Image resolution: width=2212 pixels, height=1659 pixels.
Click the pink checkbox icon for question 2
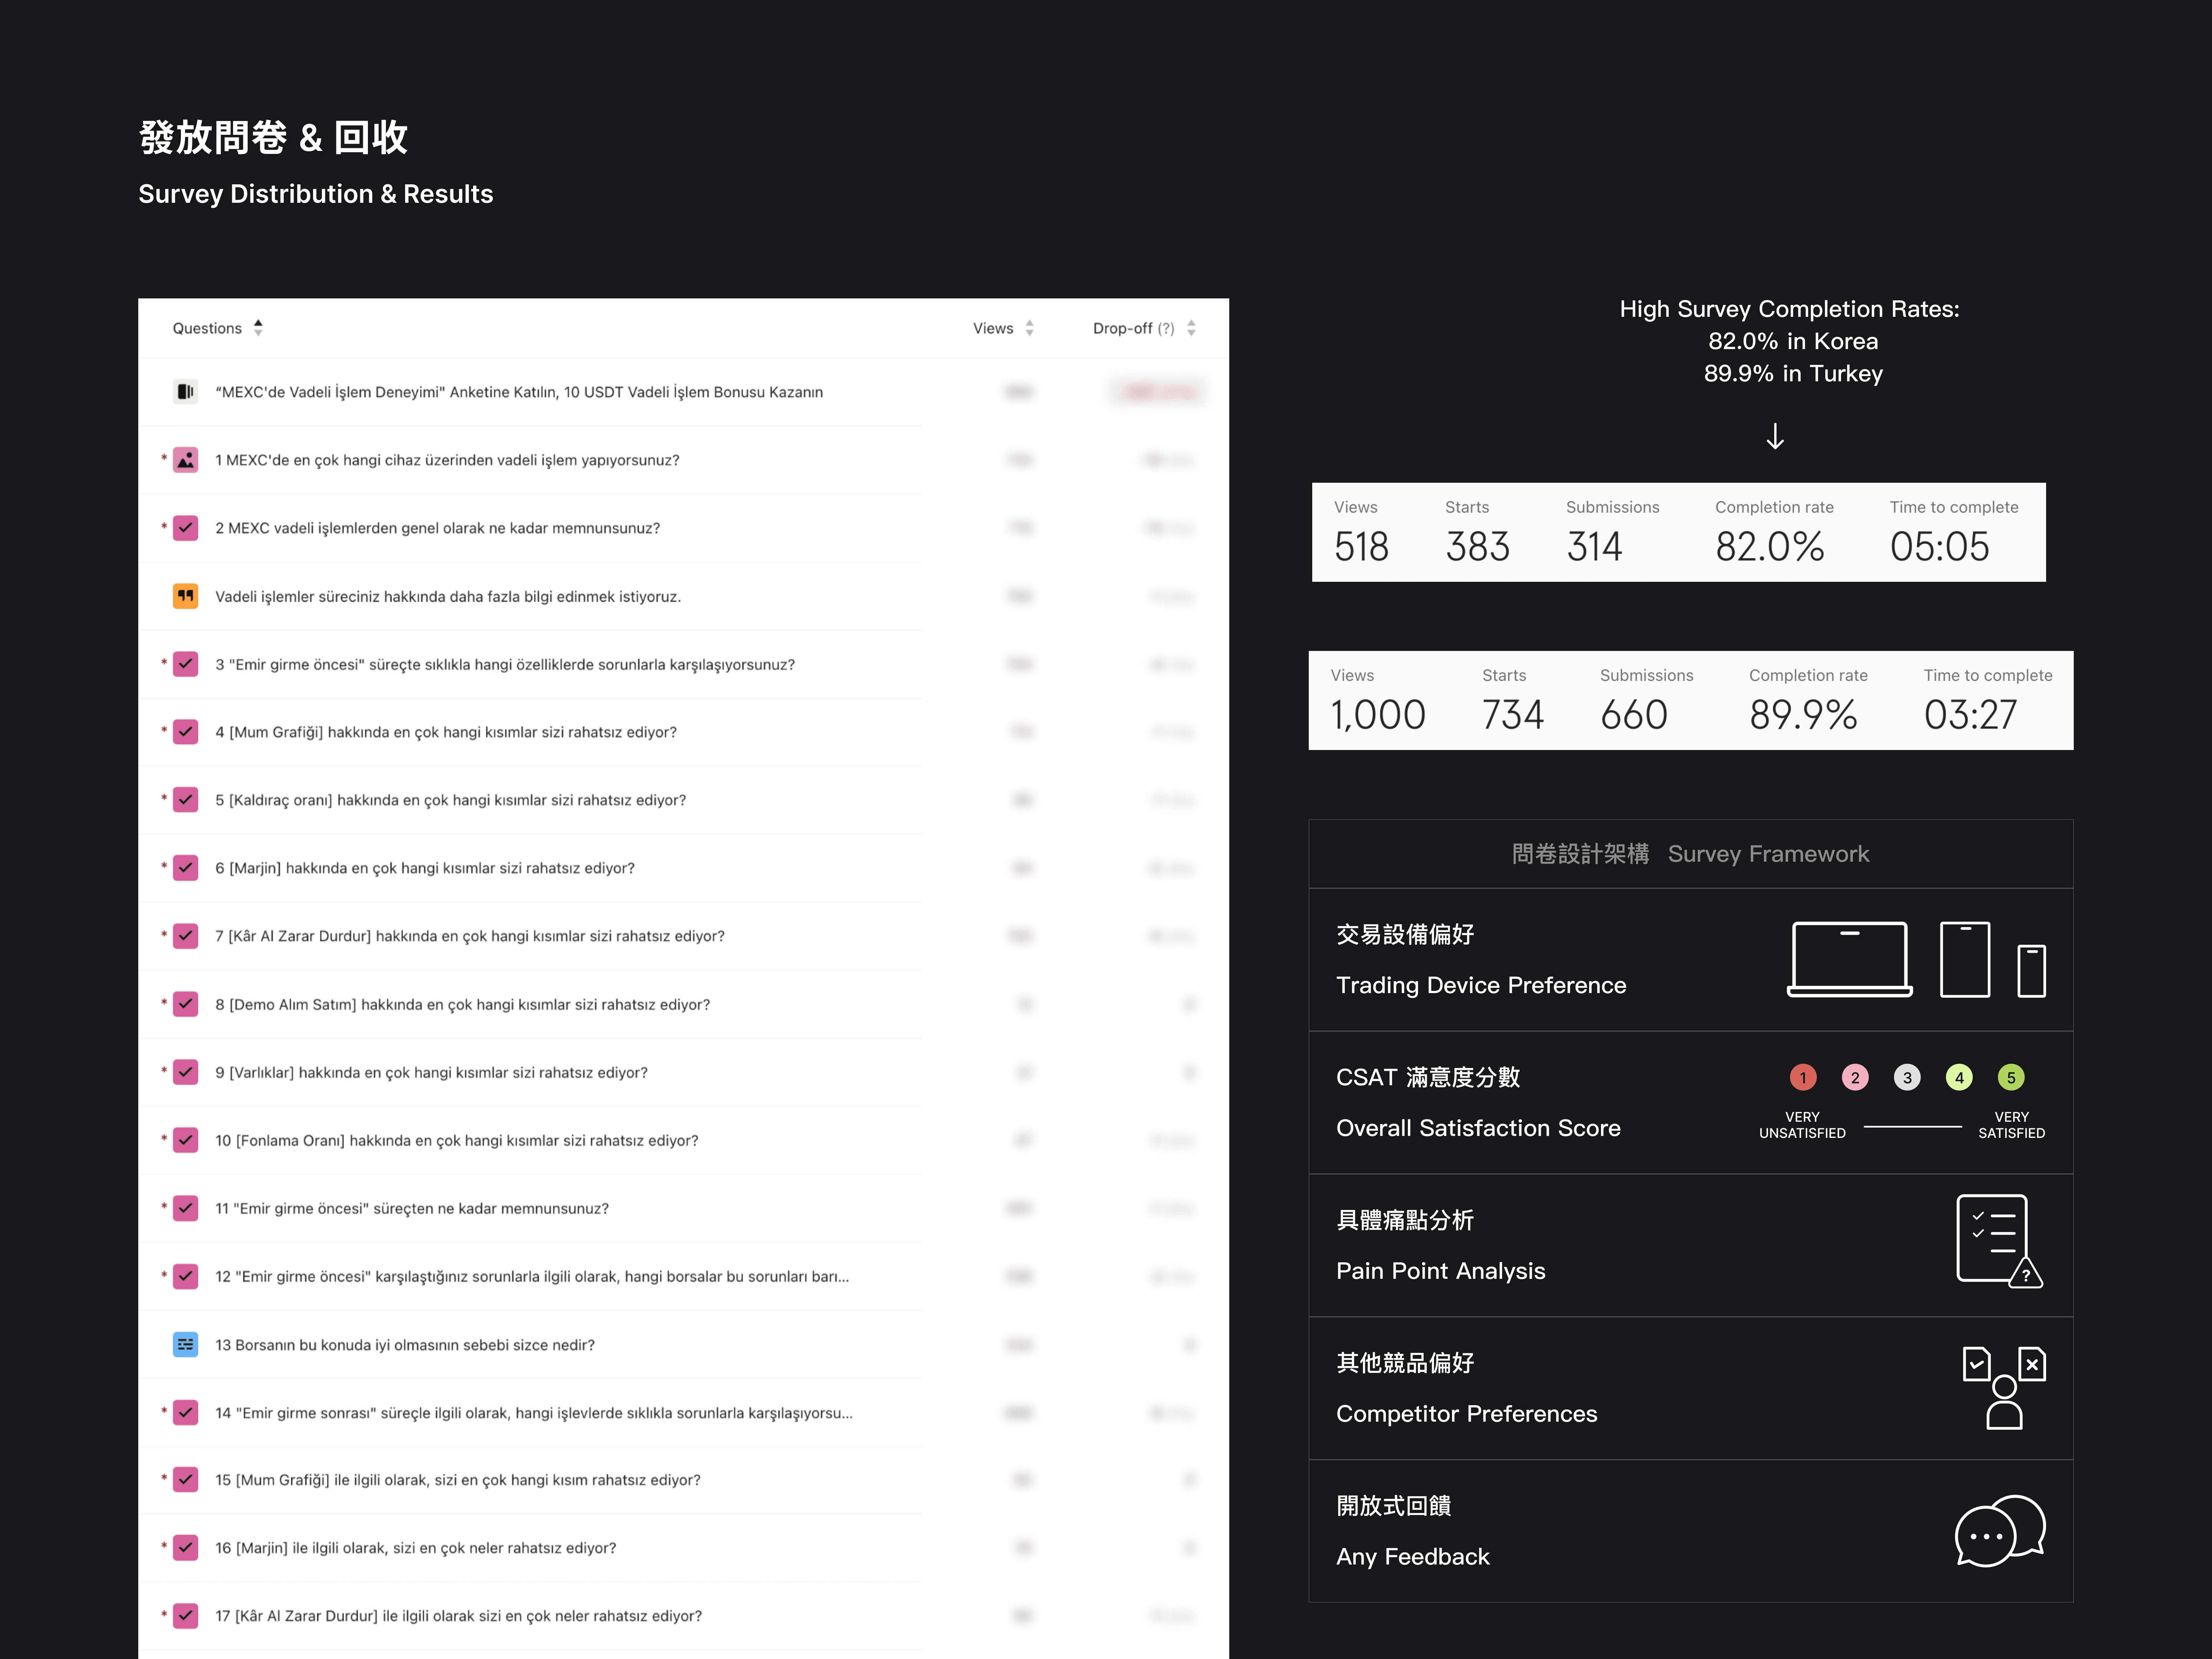coord(185,528)
